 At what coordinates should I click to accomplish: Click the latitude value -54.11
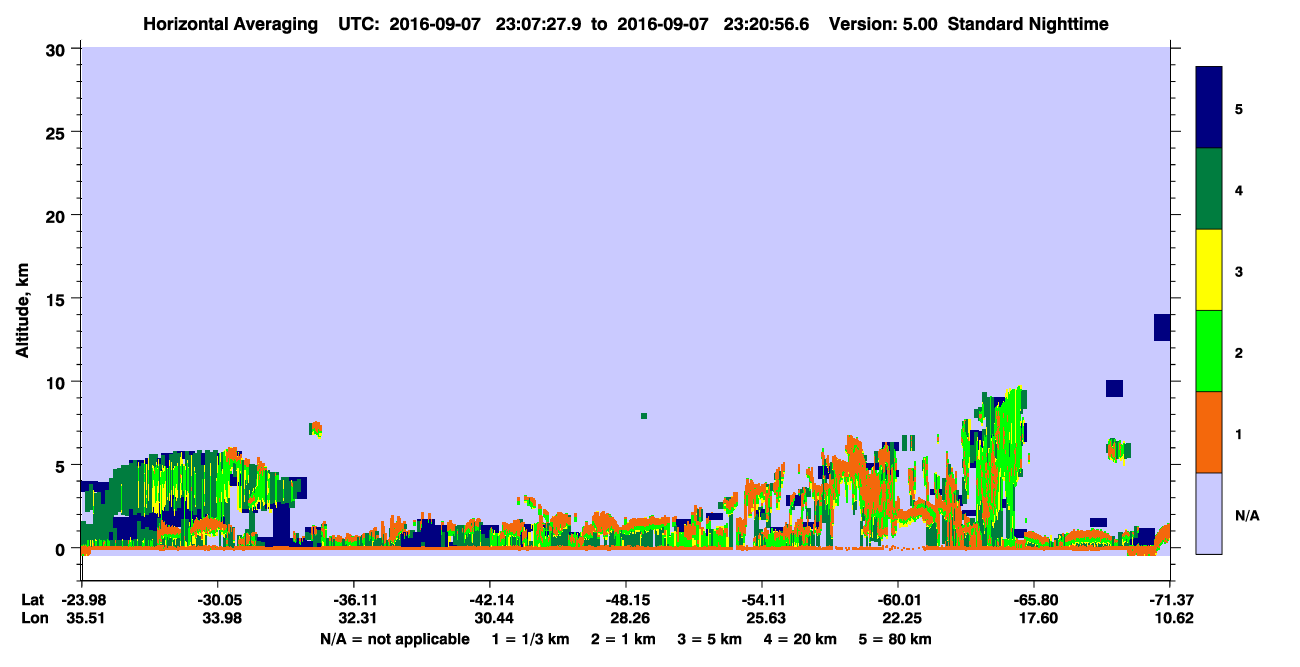[762, 600]
